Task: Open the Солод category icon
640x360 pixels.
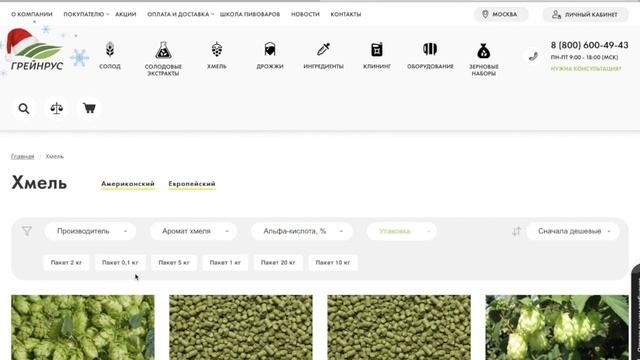Action: (x=110, y=50)
